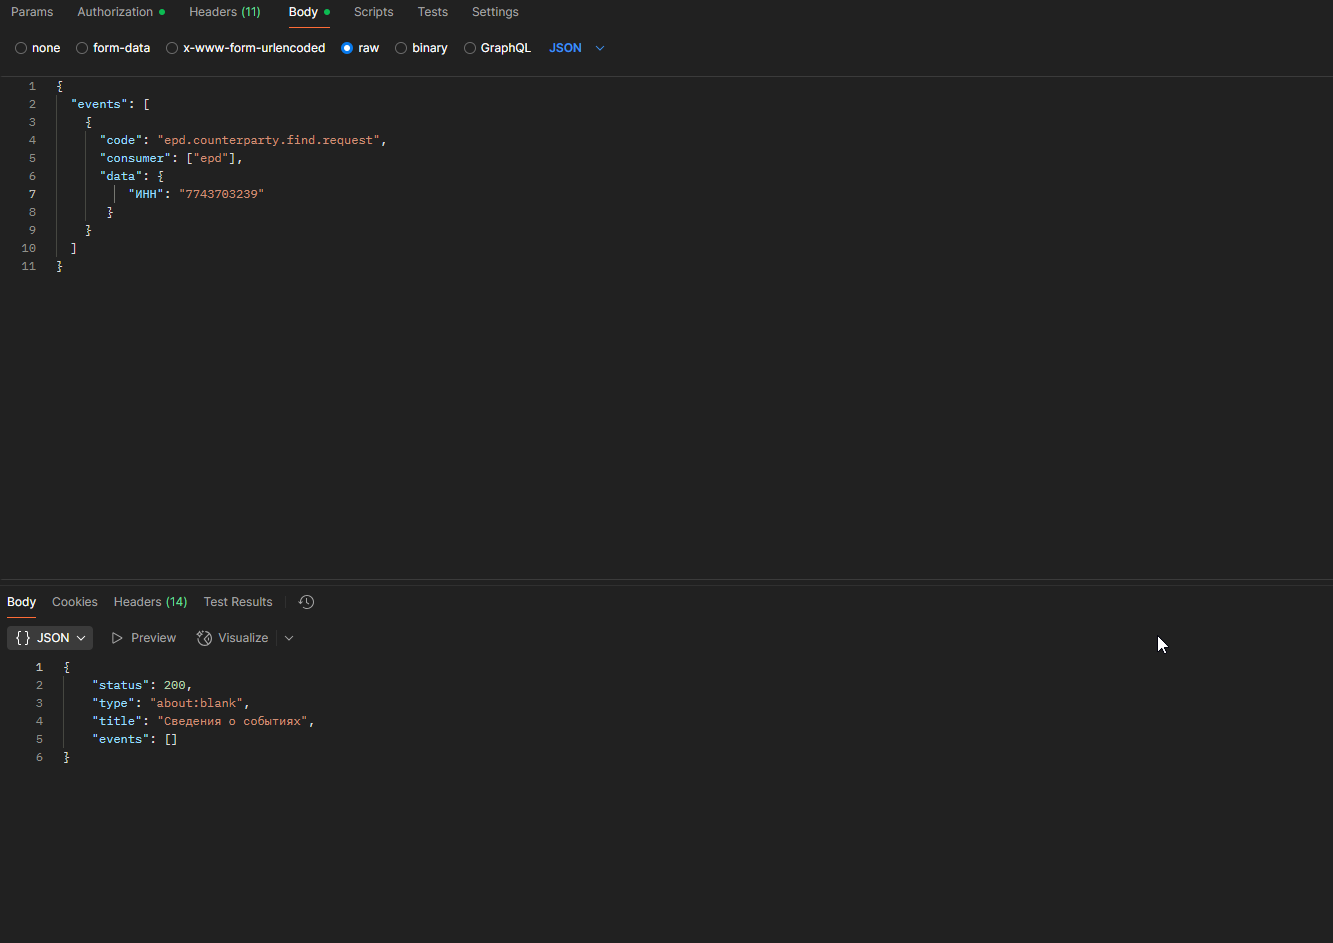Image resolution: width=1333 pixels, height=943 pixels.
Task: Click the "7743703239" ИНН value
Action: point(221,194)
